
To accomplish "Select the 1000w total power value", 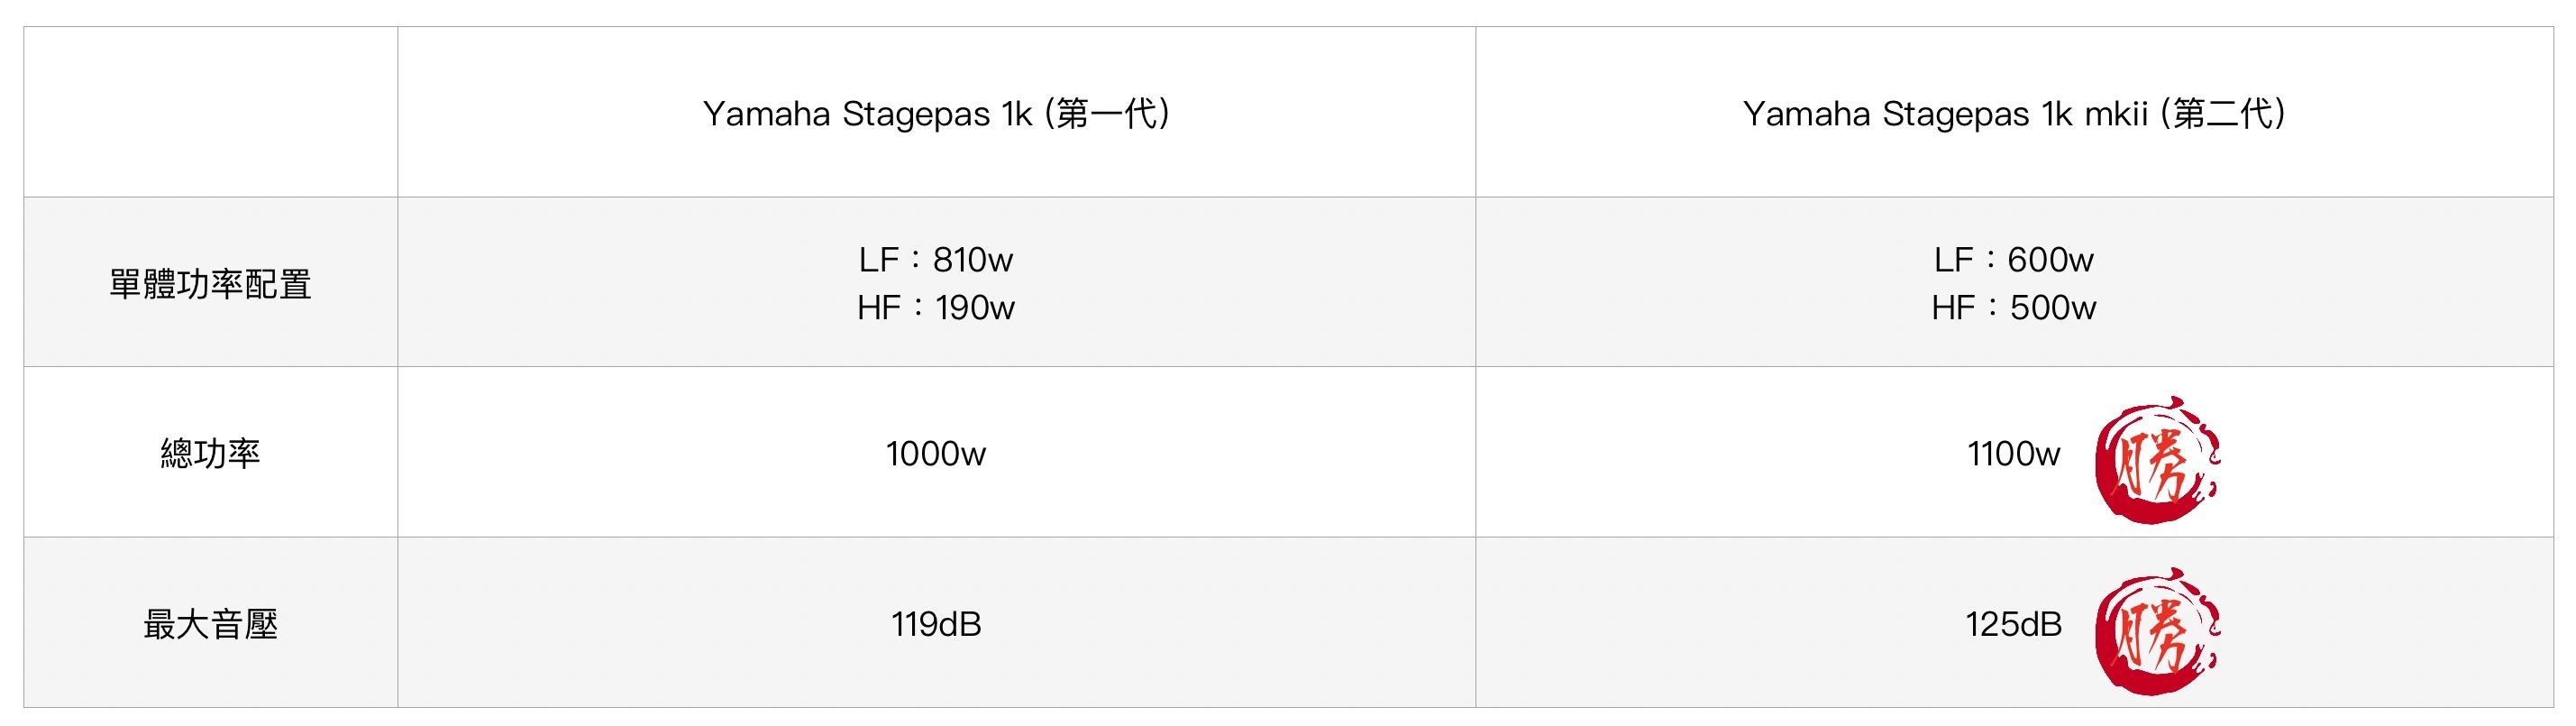I will 935,454.
